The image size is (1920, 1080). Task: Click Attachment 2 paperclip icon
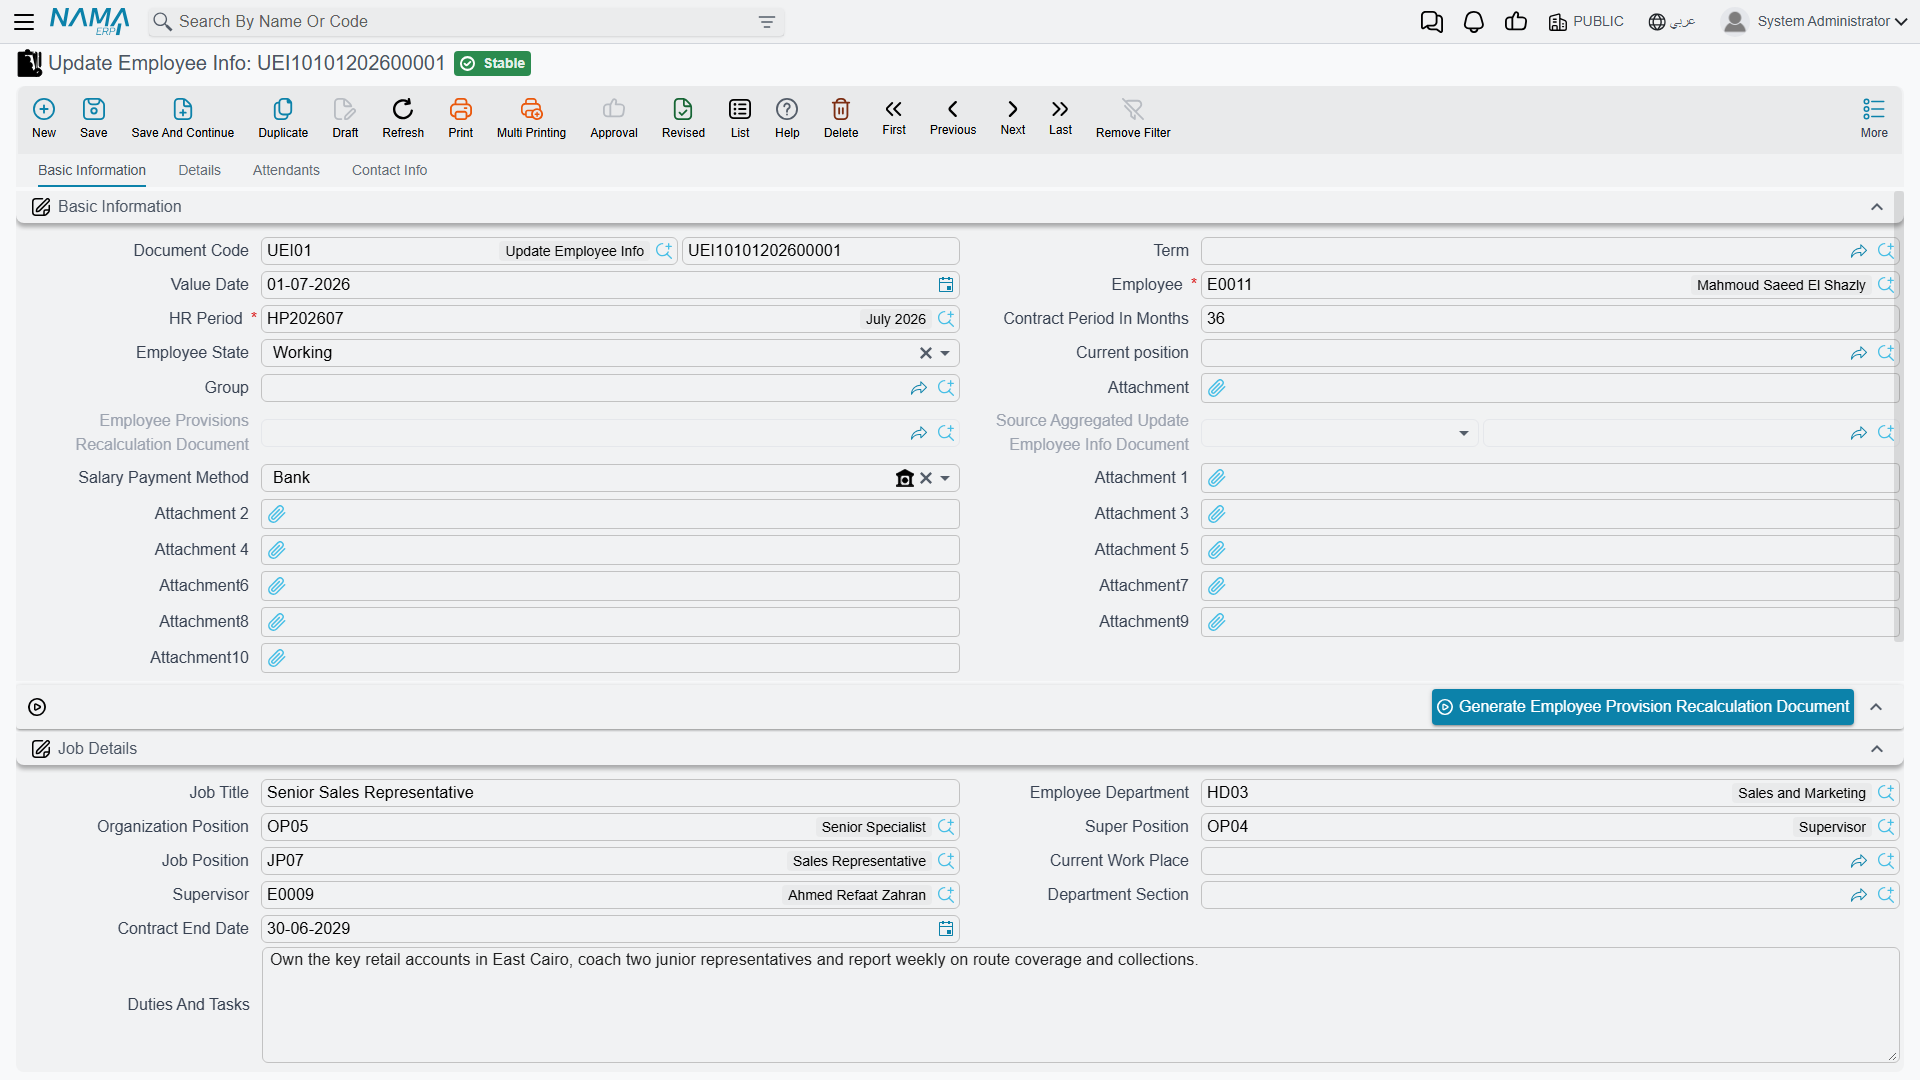tap(277, 514)
